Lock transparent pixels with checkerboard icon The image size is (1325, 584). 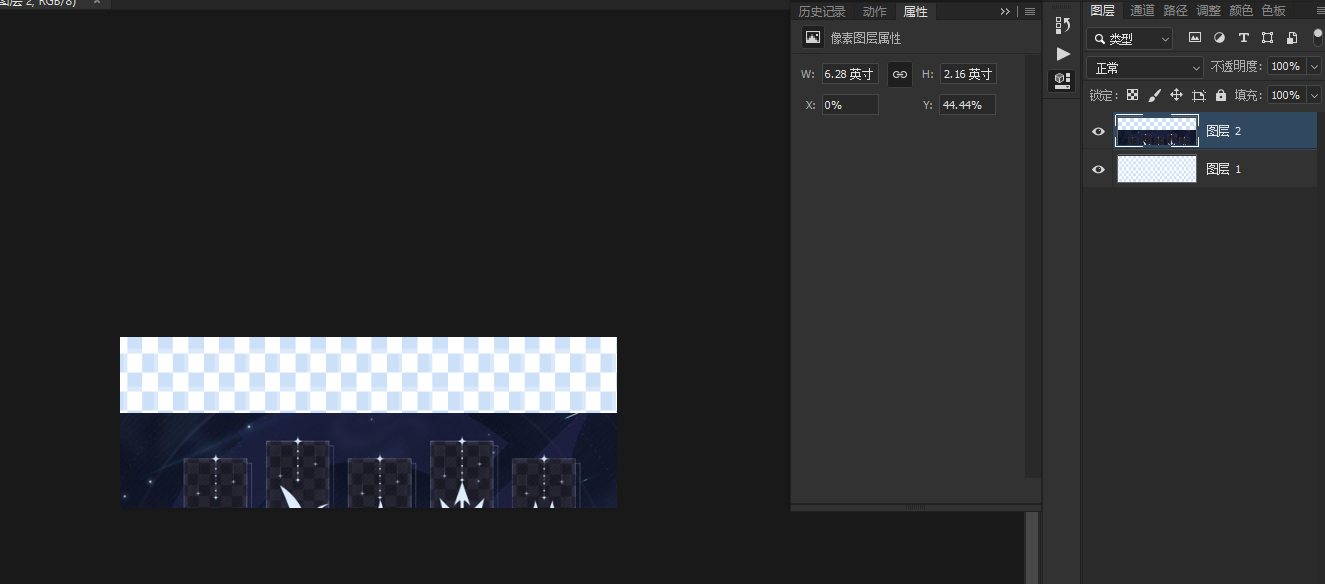coord(1132,95)
